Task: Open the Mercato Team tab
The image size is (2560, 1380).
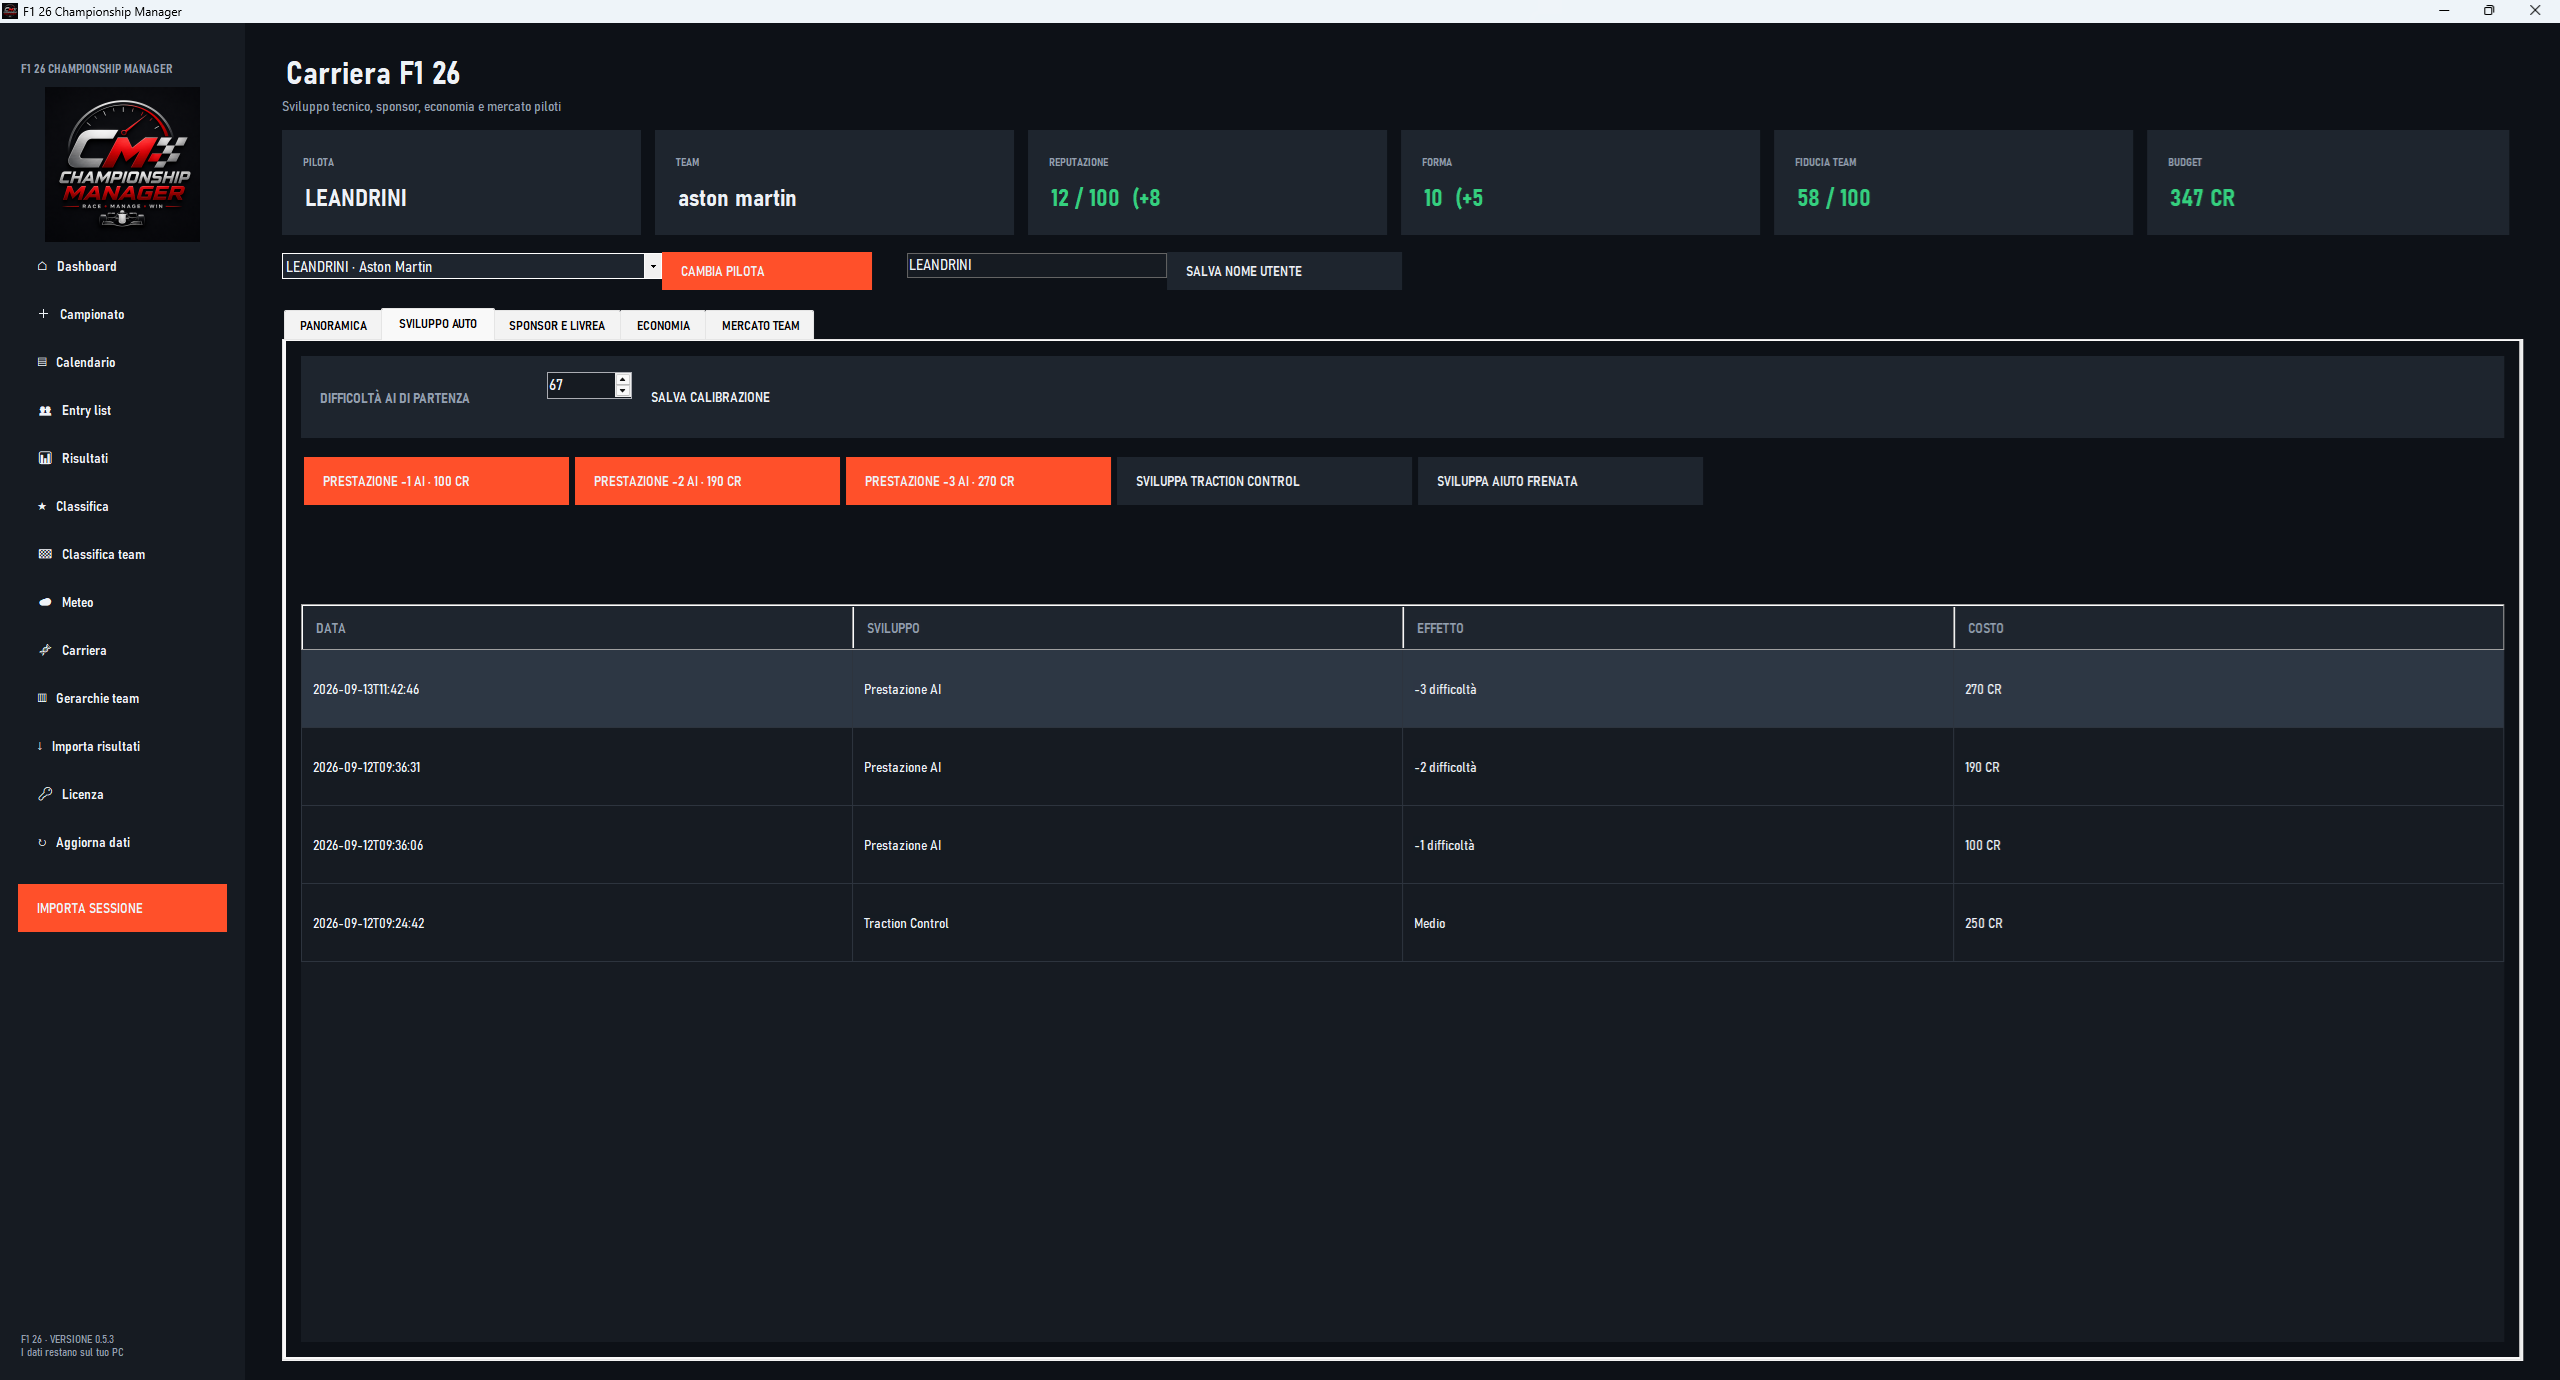Action: click(x=760, y=325)
